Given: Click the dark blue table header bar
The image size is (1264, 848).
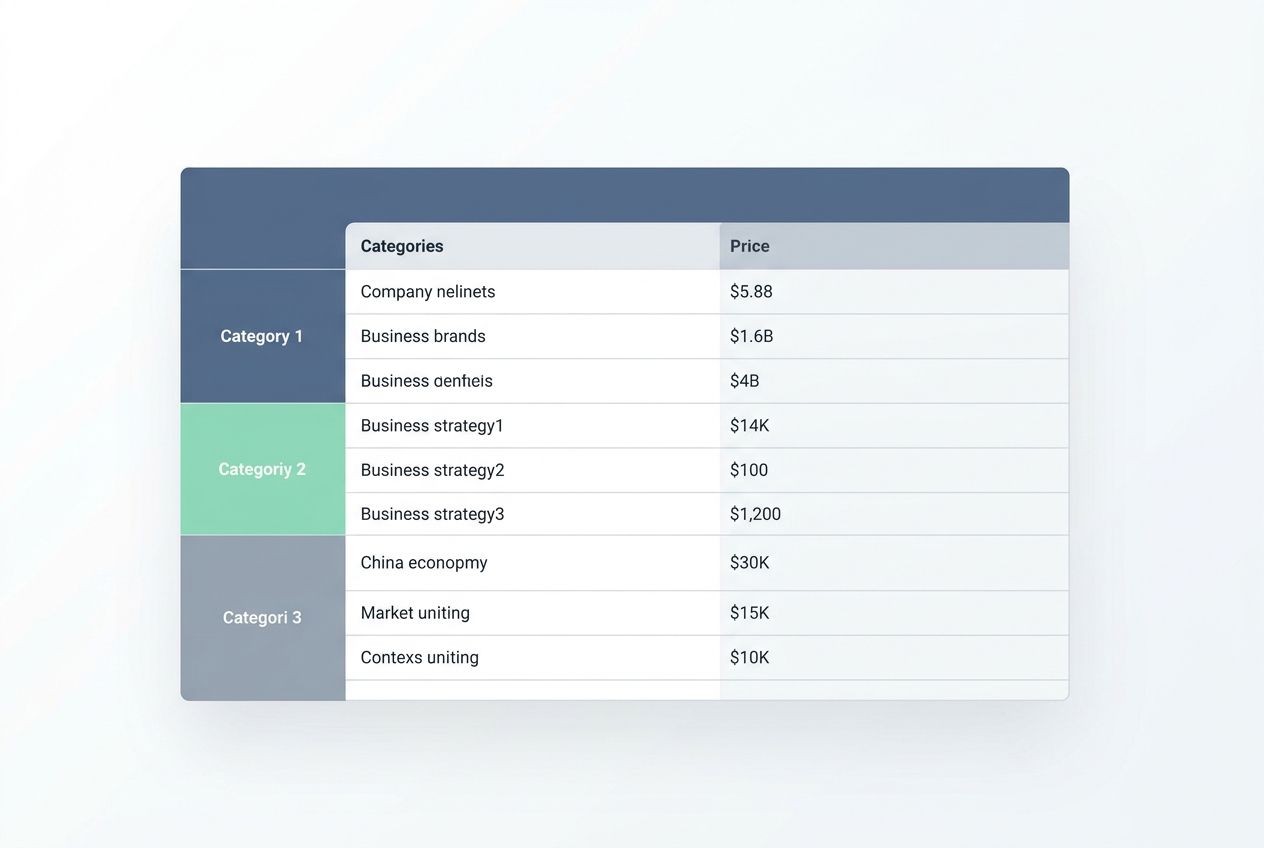Looking at the screenshot, I should point(624,193).
